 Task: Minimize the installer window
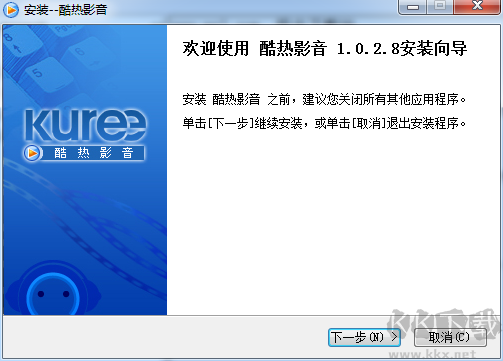pos(413,7)
